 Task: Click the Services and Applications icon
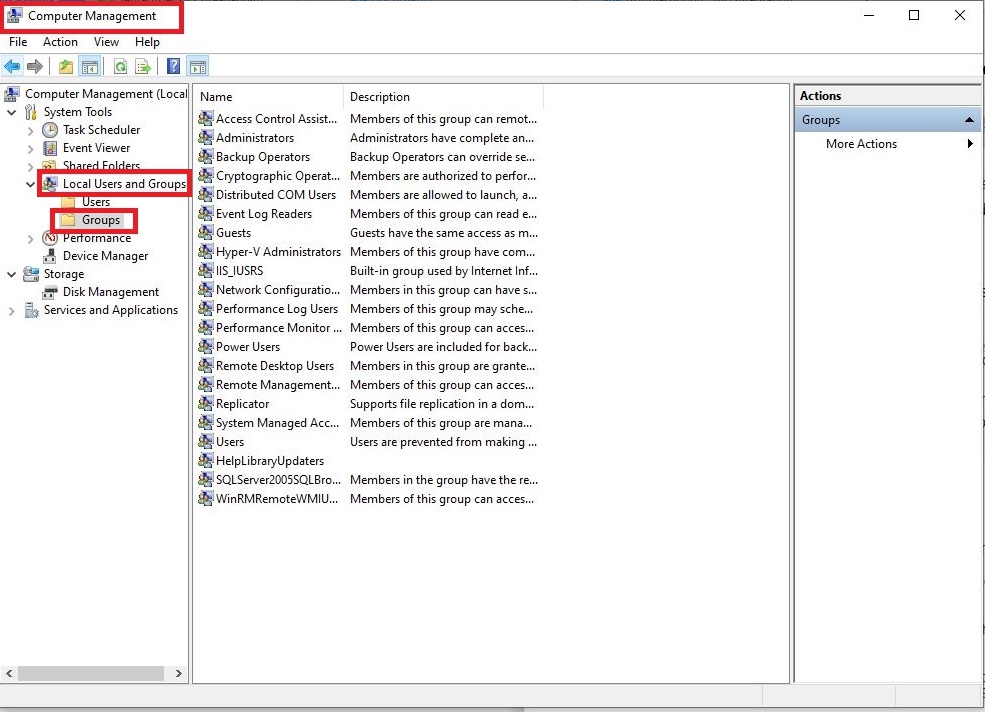pos(31,310)
